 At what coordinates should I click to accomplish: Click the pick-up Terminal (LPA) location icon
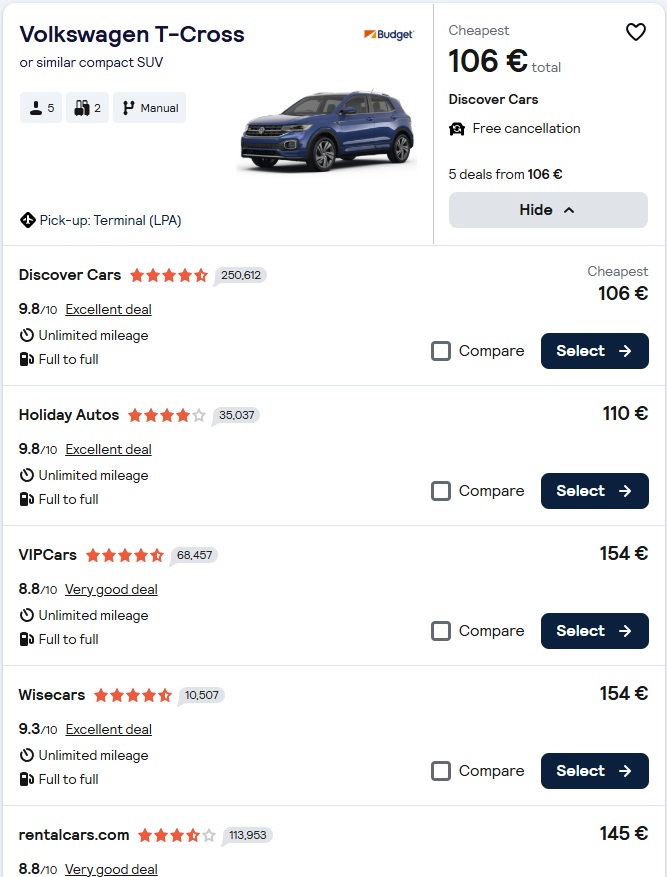pyautogui.click(x=28, y=220)
